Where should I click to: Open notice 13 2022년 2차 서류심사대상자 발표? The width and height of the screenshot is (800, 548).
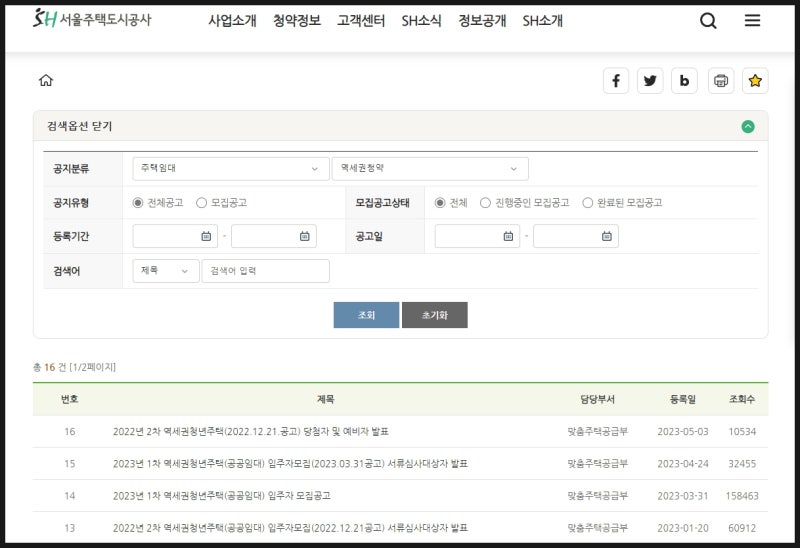click(x=290, y=528)
